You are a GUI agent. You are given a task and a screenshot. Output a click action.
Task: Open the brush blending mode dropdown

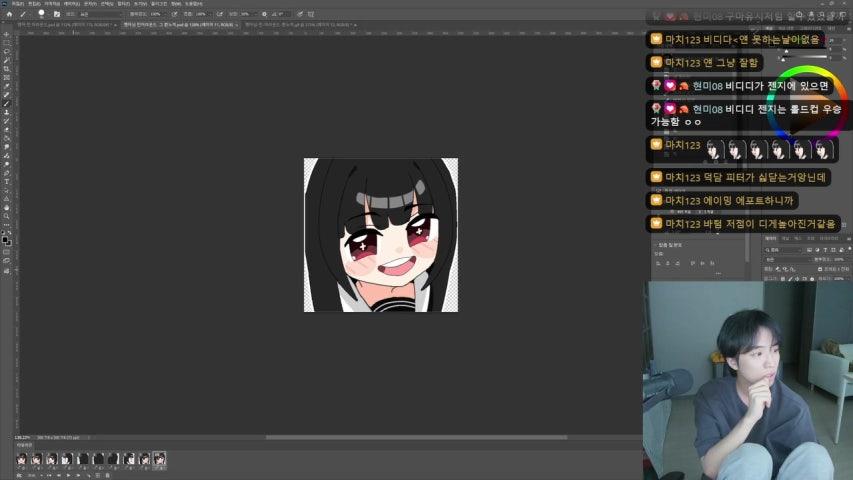[100, 14]
